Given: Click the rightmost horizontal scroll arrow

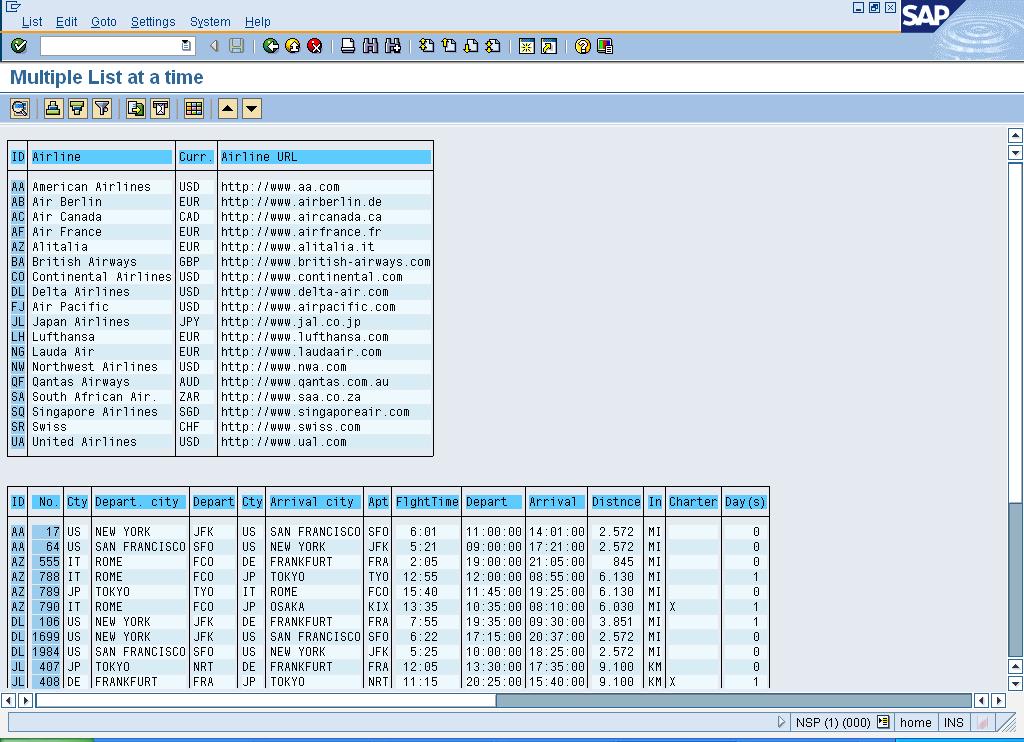Looking at the screenshot, I should (x=999, y=700).
